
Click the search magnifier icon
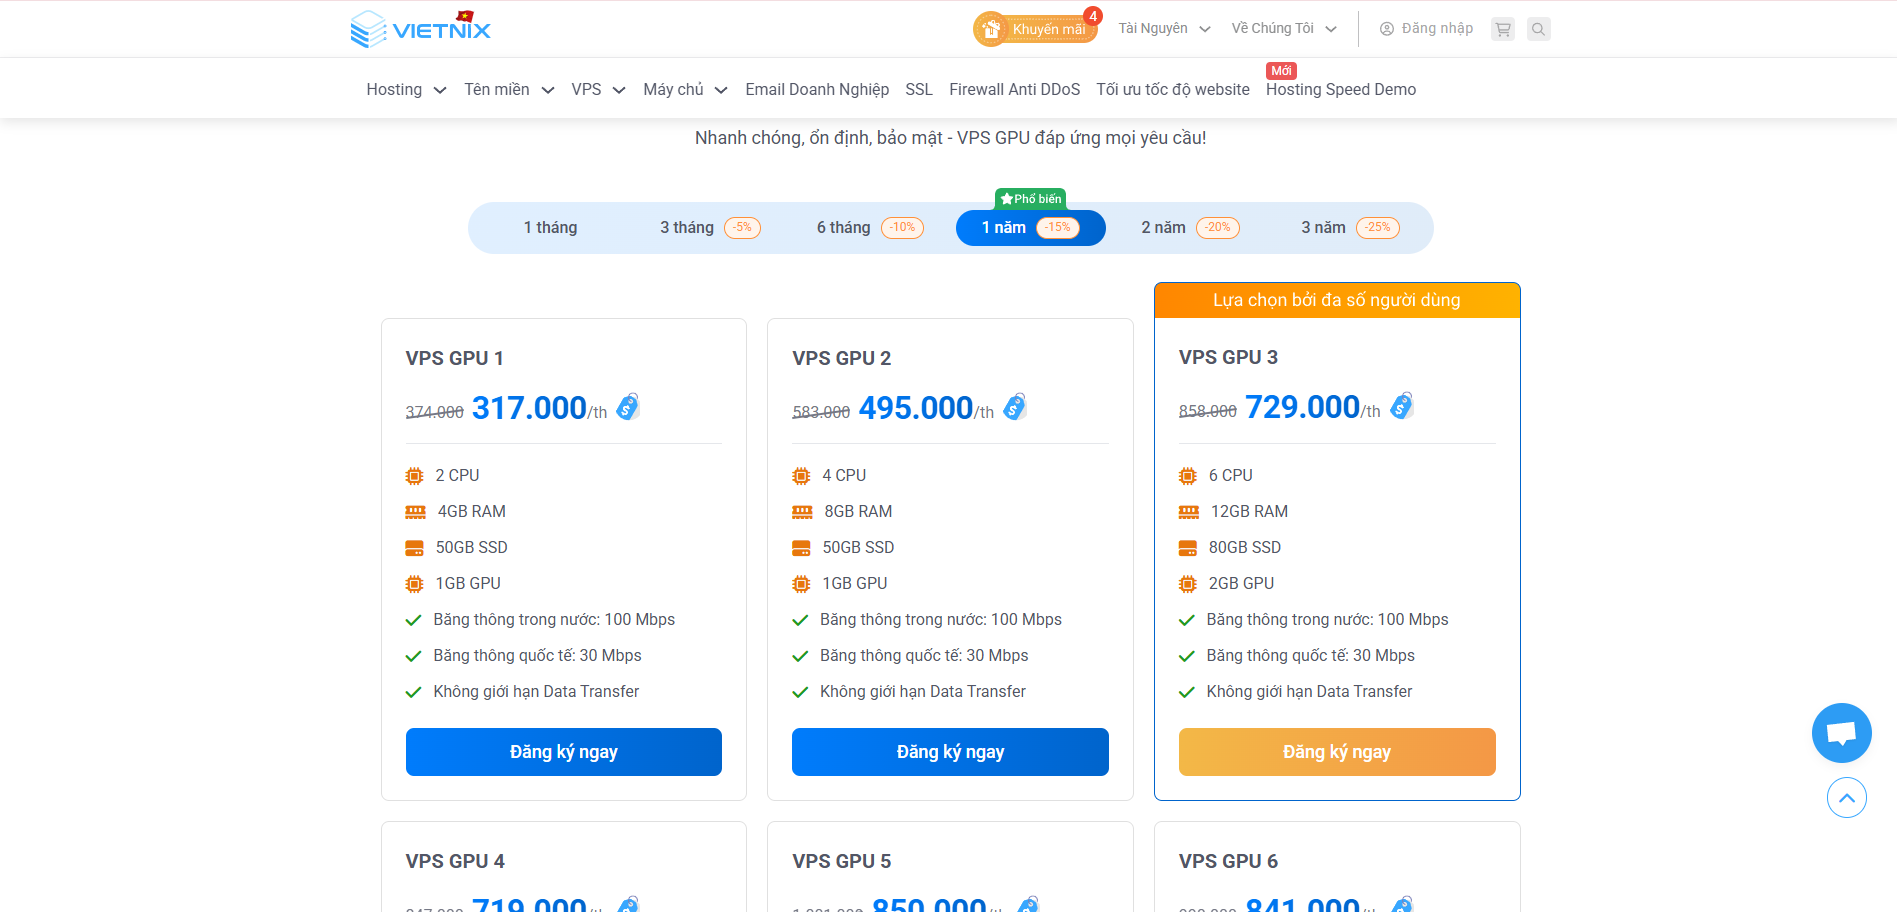[x=1539, y=29]
